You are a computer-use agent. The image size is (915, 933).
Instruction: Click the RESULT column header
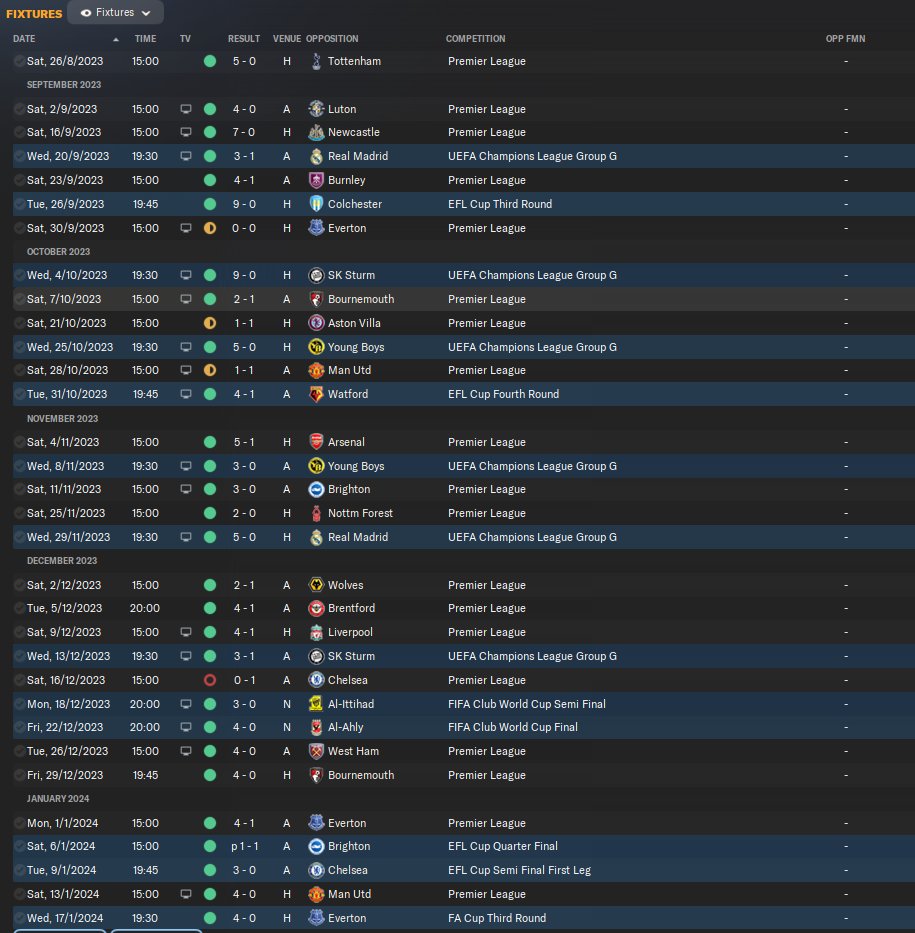point(244,39)
